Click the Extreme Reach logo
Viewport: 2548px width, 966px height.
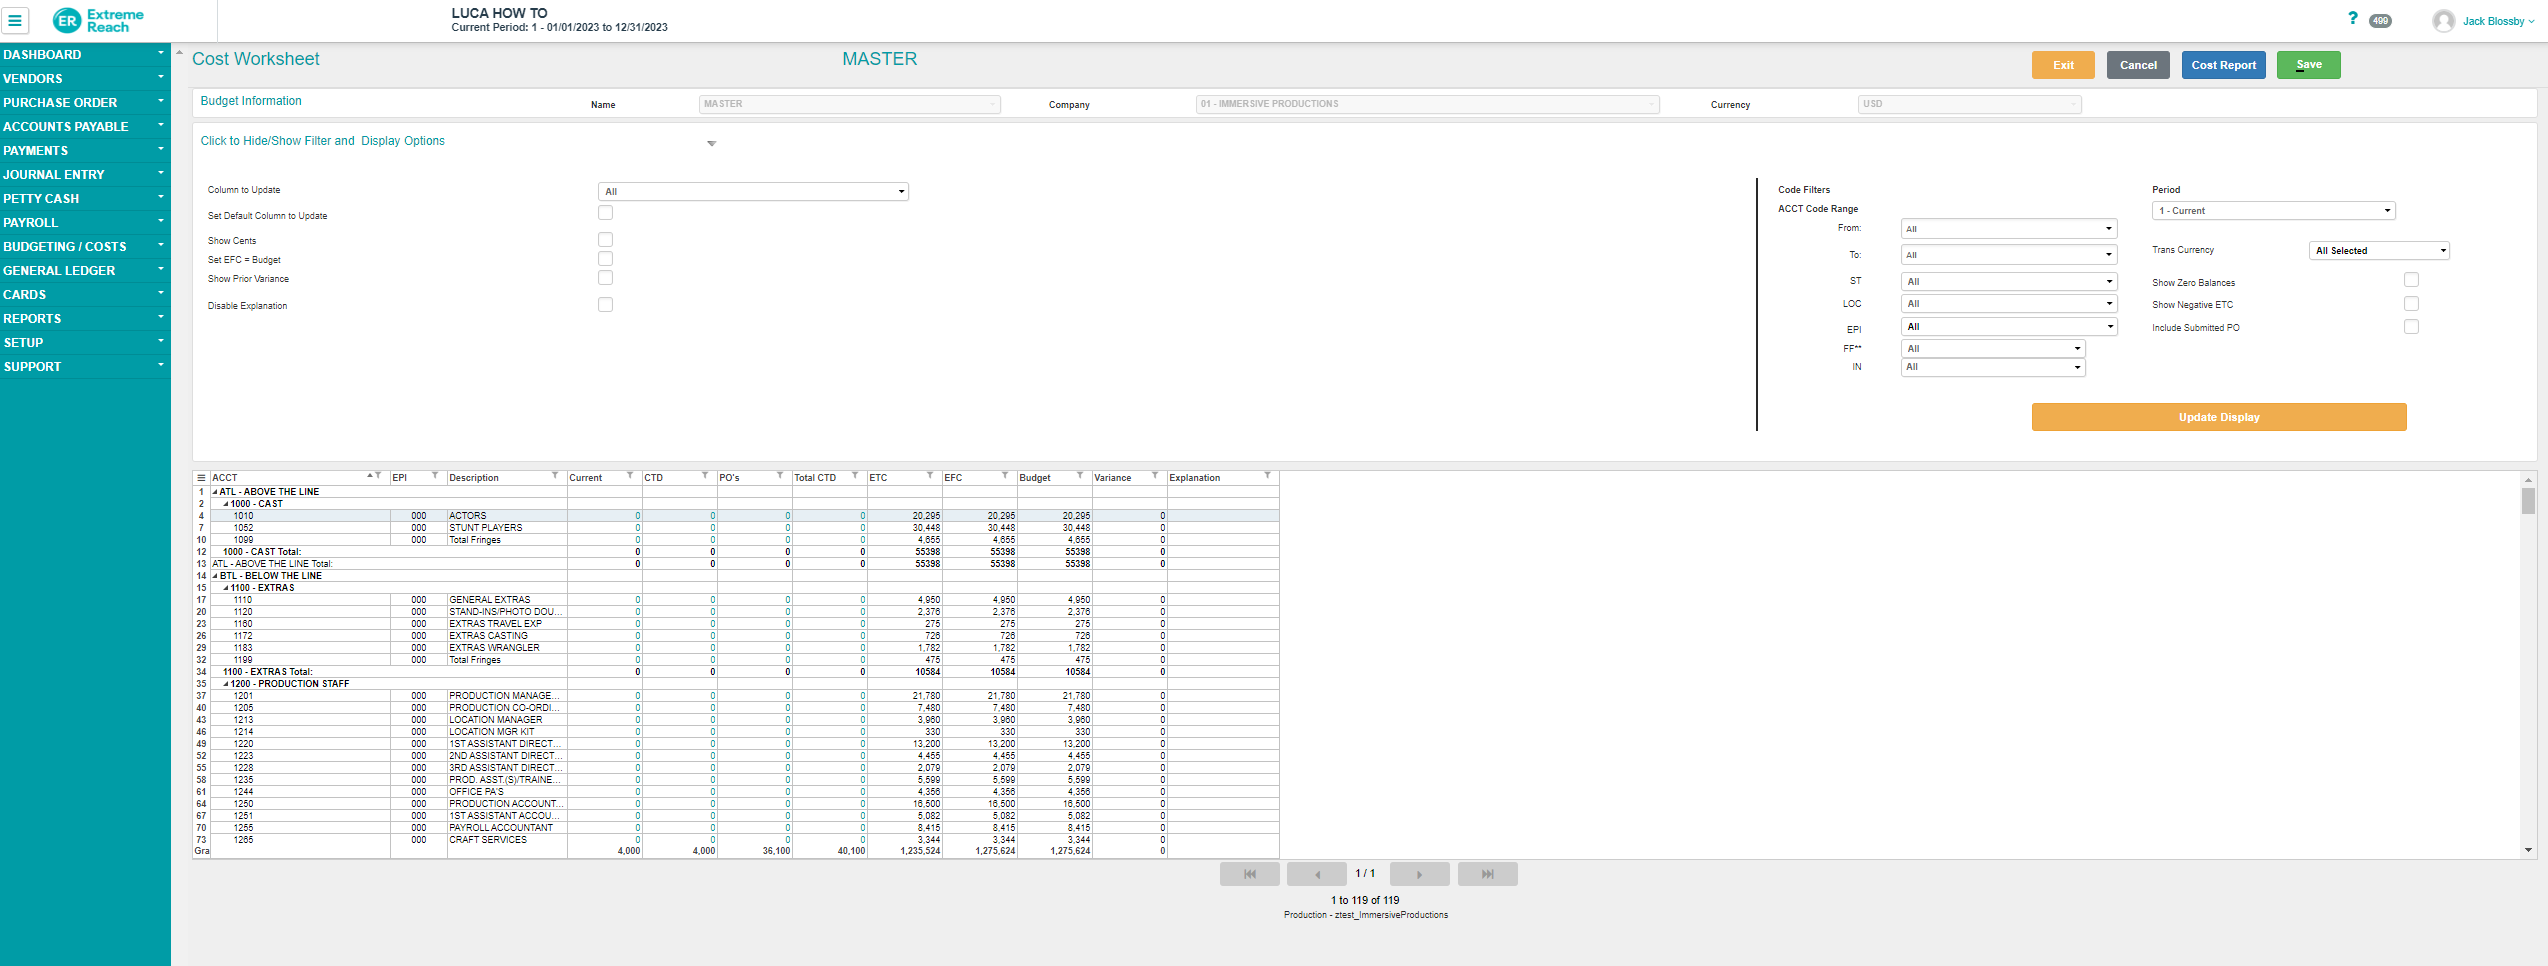tap(98, 20)
